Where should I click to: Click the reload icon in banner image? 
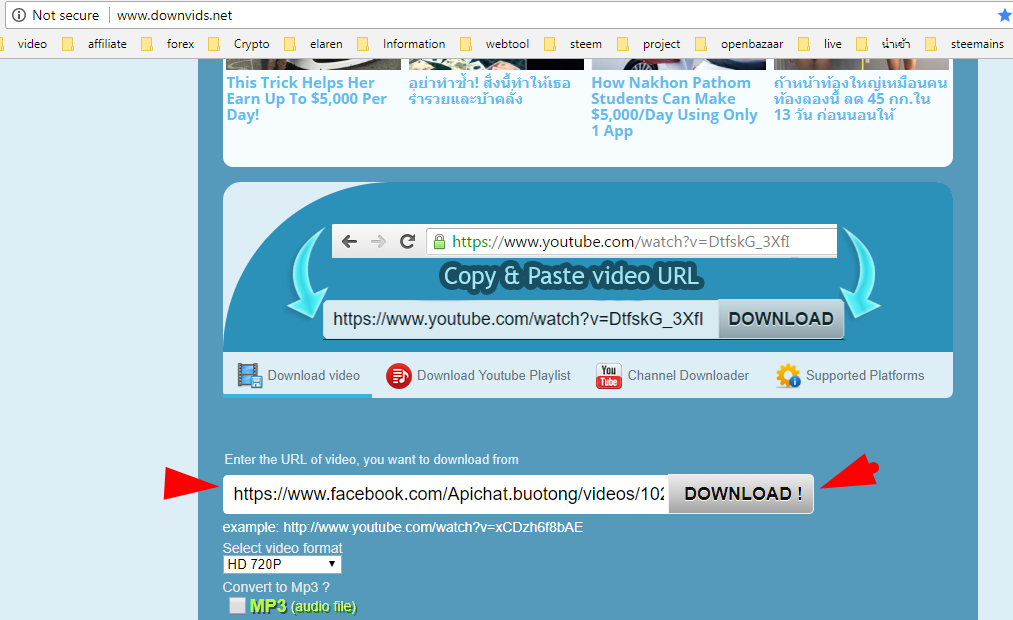click(407, 242)
